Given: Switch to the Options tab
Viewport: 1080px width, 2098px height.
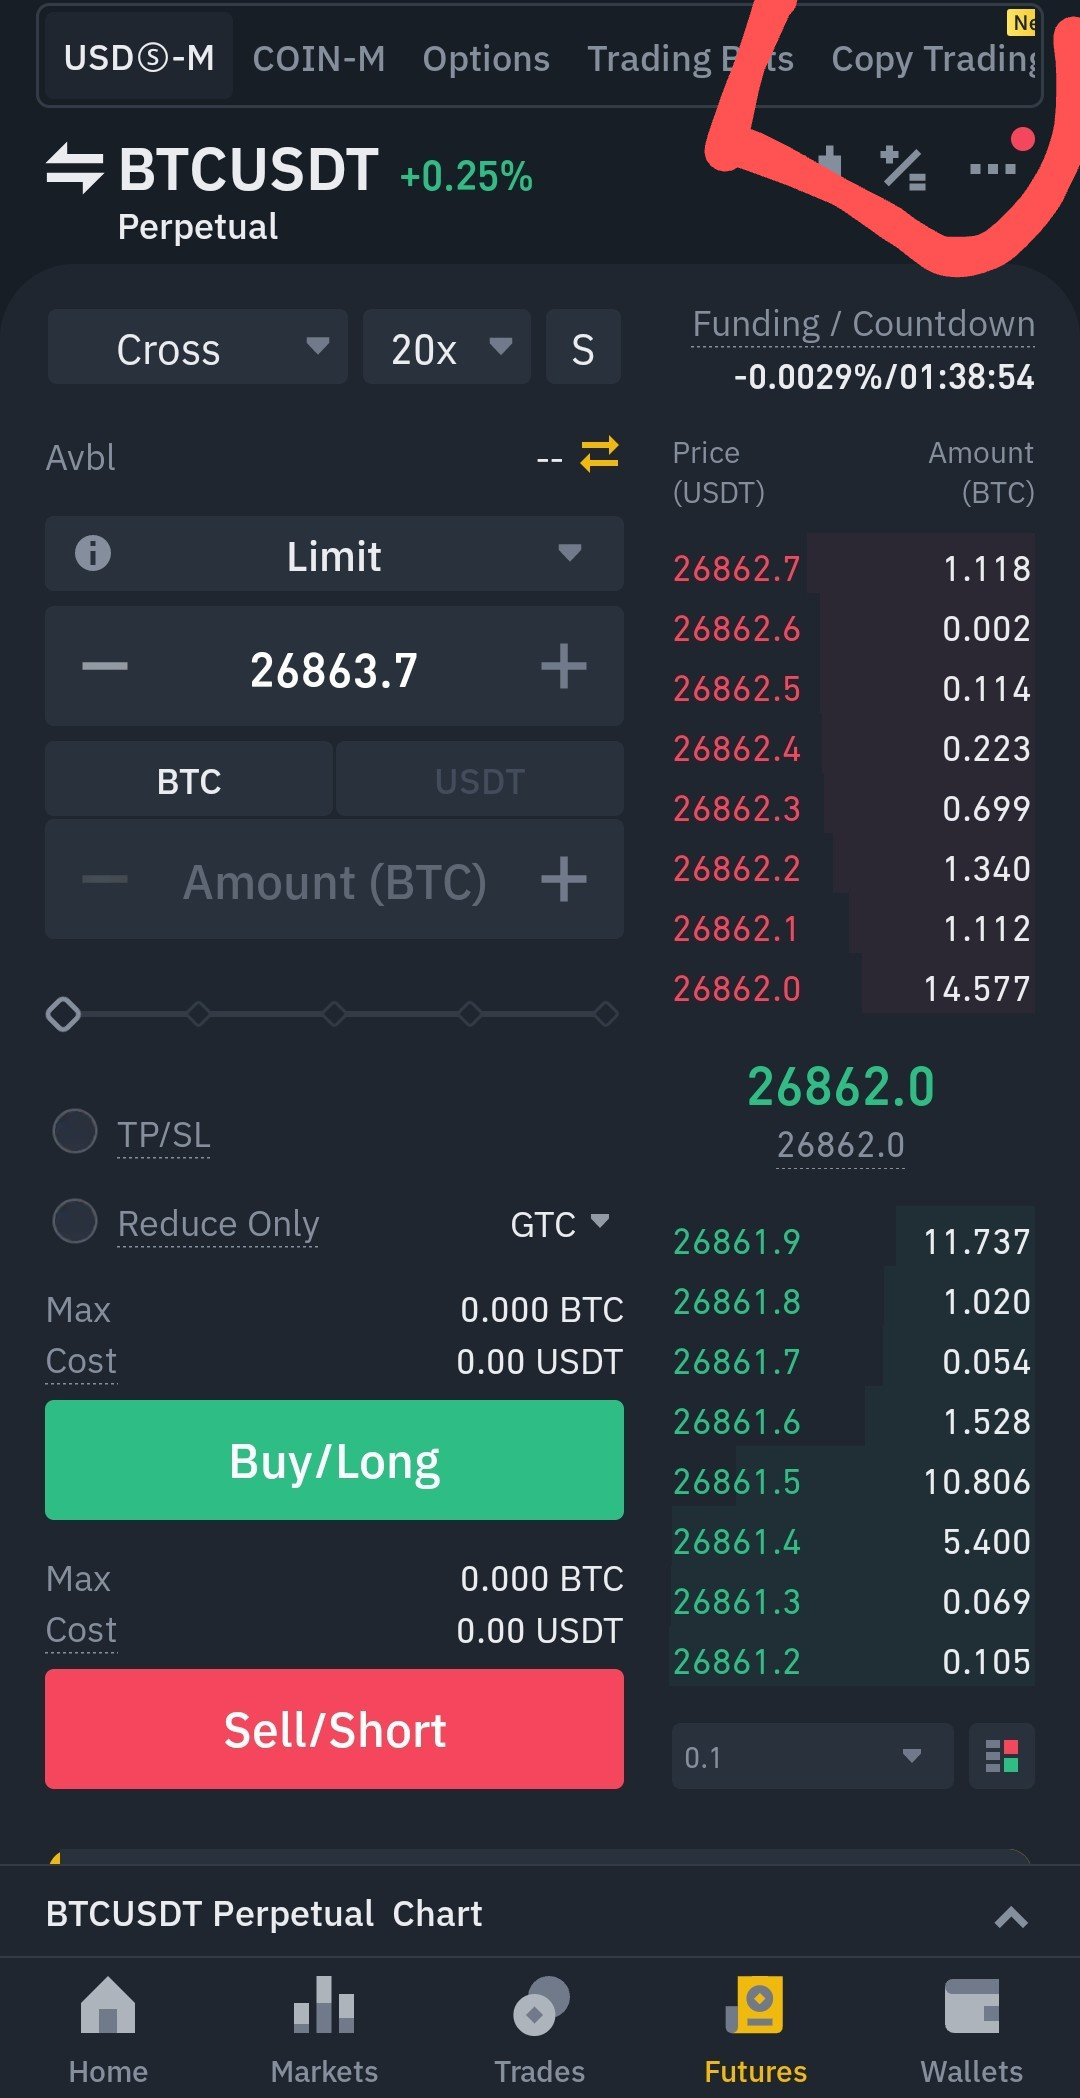Looking at the screenshot, I should (x=486, y=59).
